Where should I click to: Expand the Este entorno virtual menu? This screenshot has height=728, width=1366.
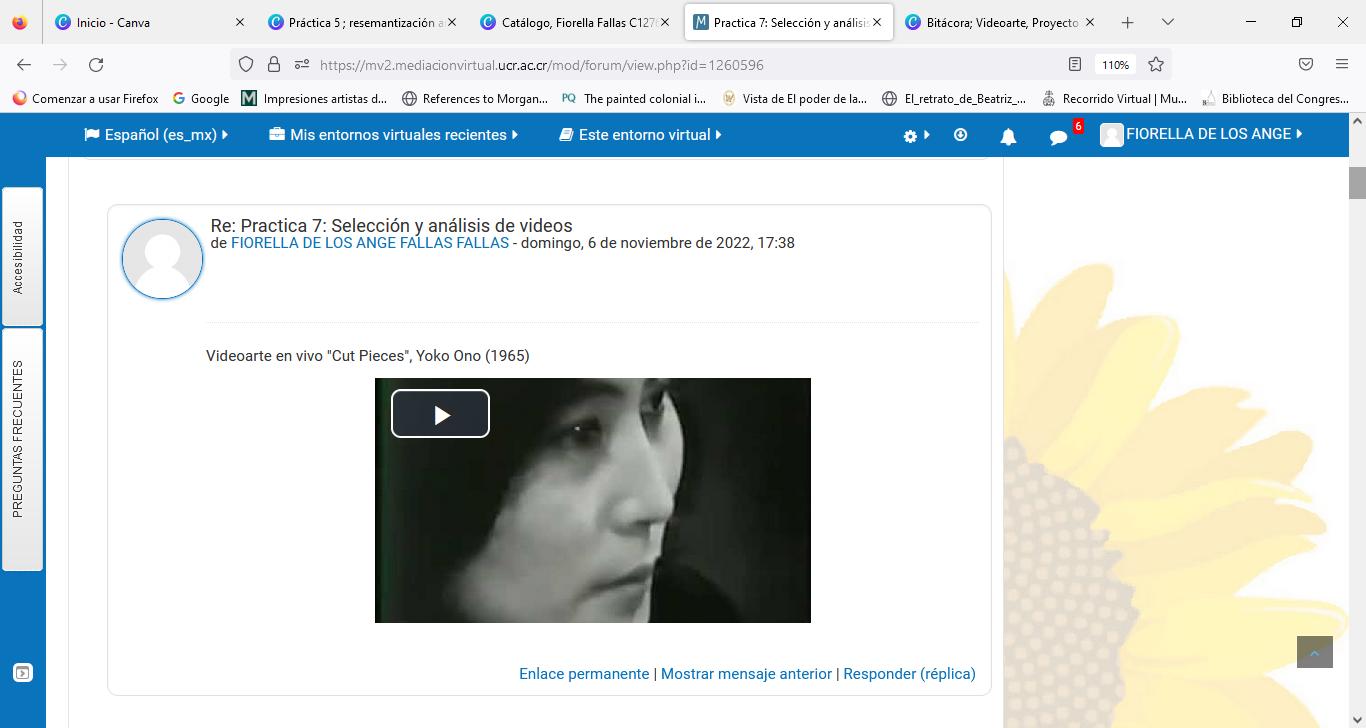click(x=640, y=135)
